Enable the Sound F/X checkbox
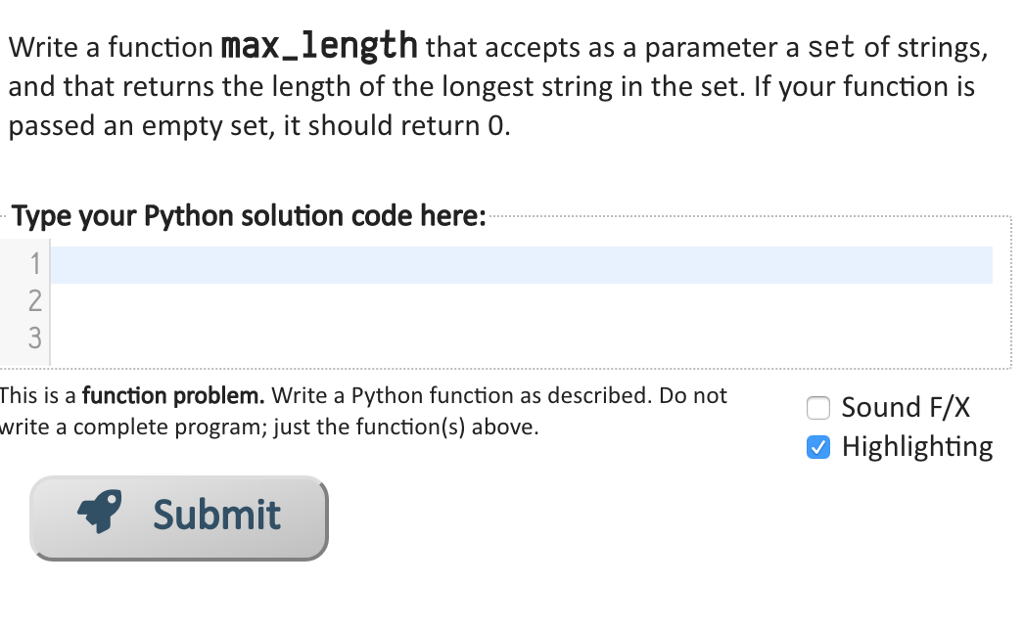This screenshot has width=1024, height=630. click(x=818, y=408)
